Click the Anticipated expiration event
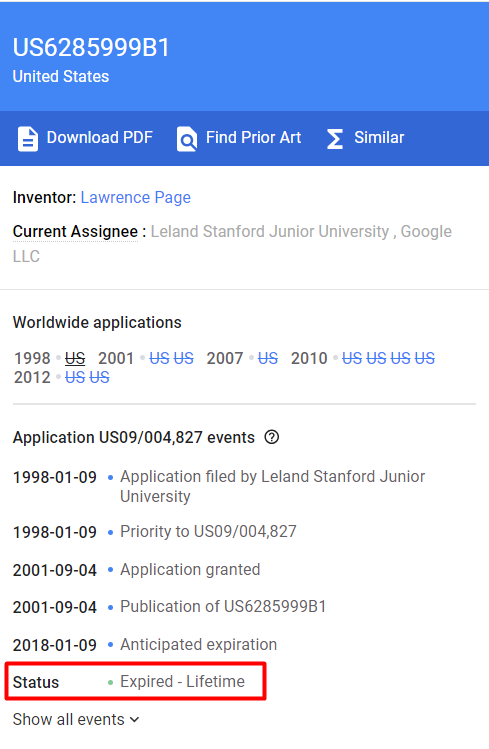This screenshot has height=749, width=489. (x=198, y=644)
